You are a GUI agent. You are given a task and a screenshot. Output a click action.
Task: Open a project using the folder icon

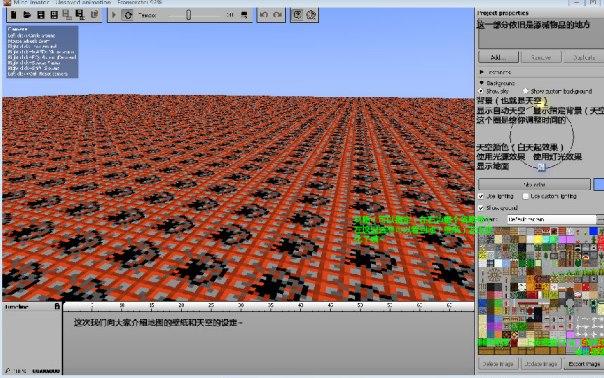coord(27,15)
